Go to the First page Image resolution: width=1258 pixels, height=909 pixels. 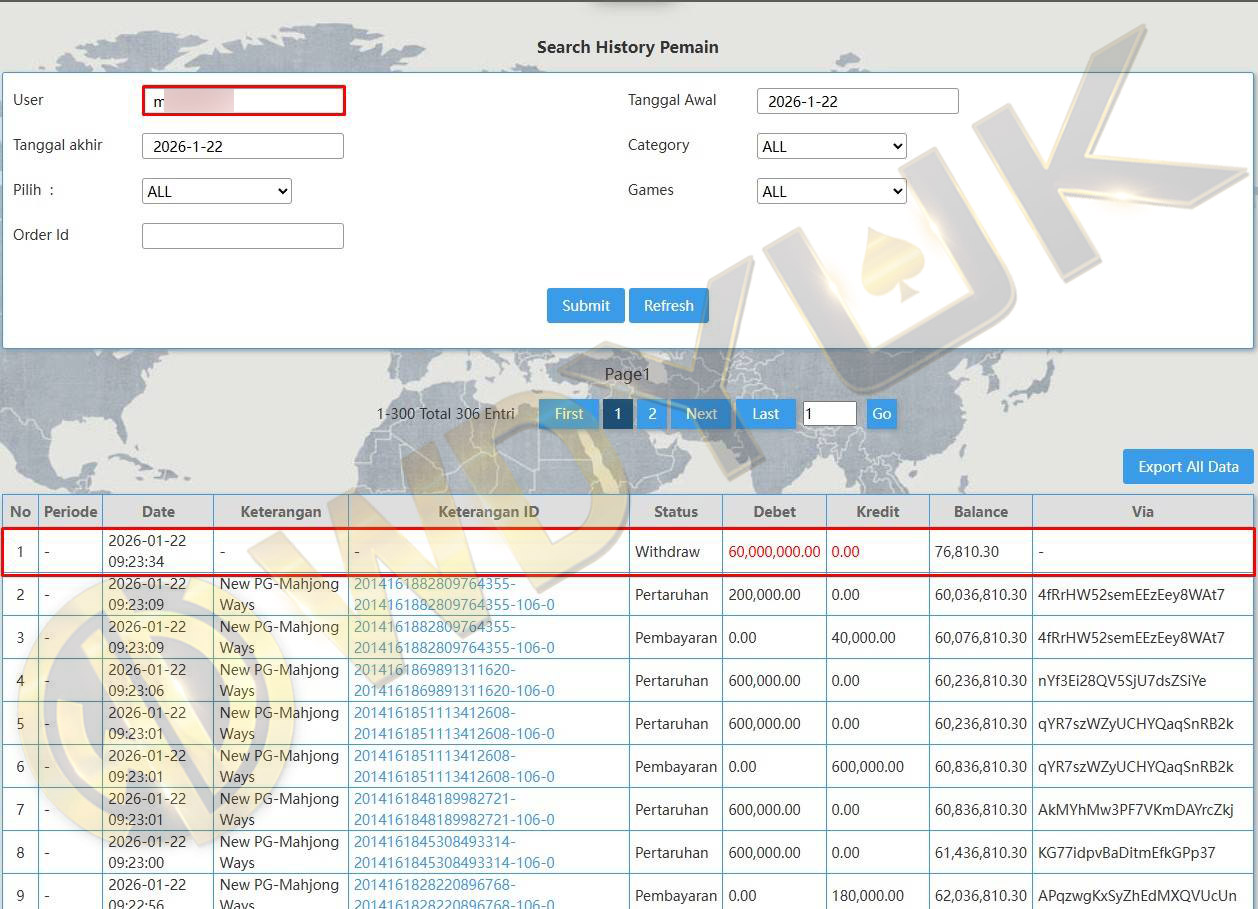click(568, 414)
